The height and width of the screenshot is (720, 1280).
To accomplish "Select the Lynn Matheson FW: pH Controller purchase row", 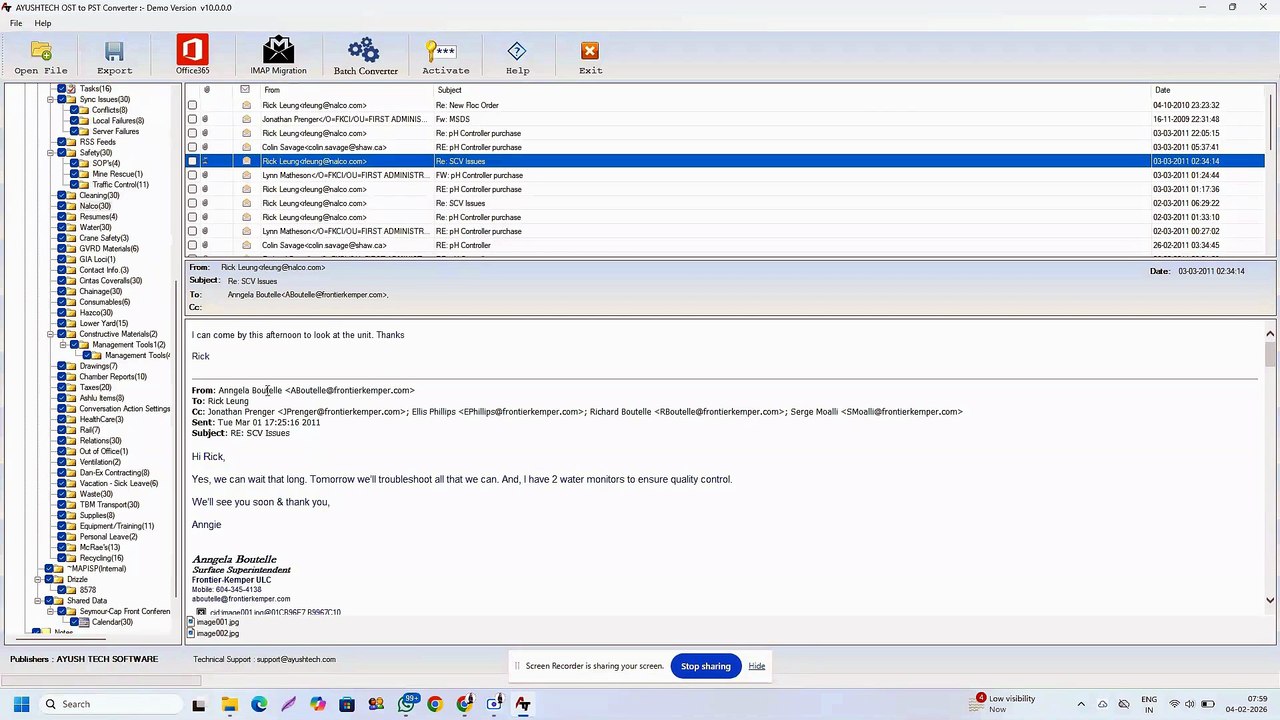I will (725, 175).
